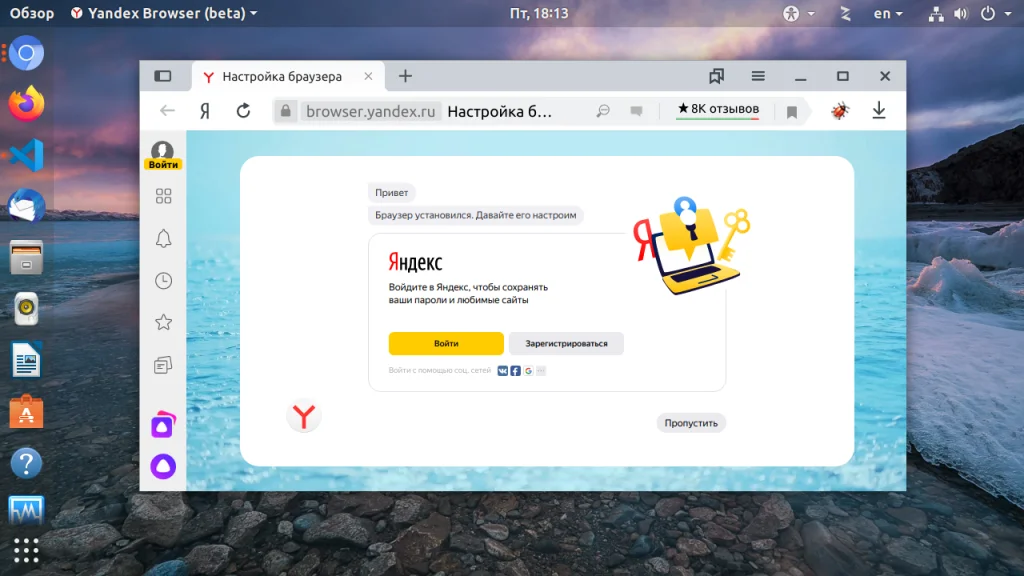Maximize the Yandex Browser window
Screen dimensions: 1024x576
[x=843, y=76]
